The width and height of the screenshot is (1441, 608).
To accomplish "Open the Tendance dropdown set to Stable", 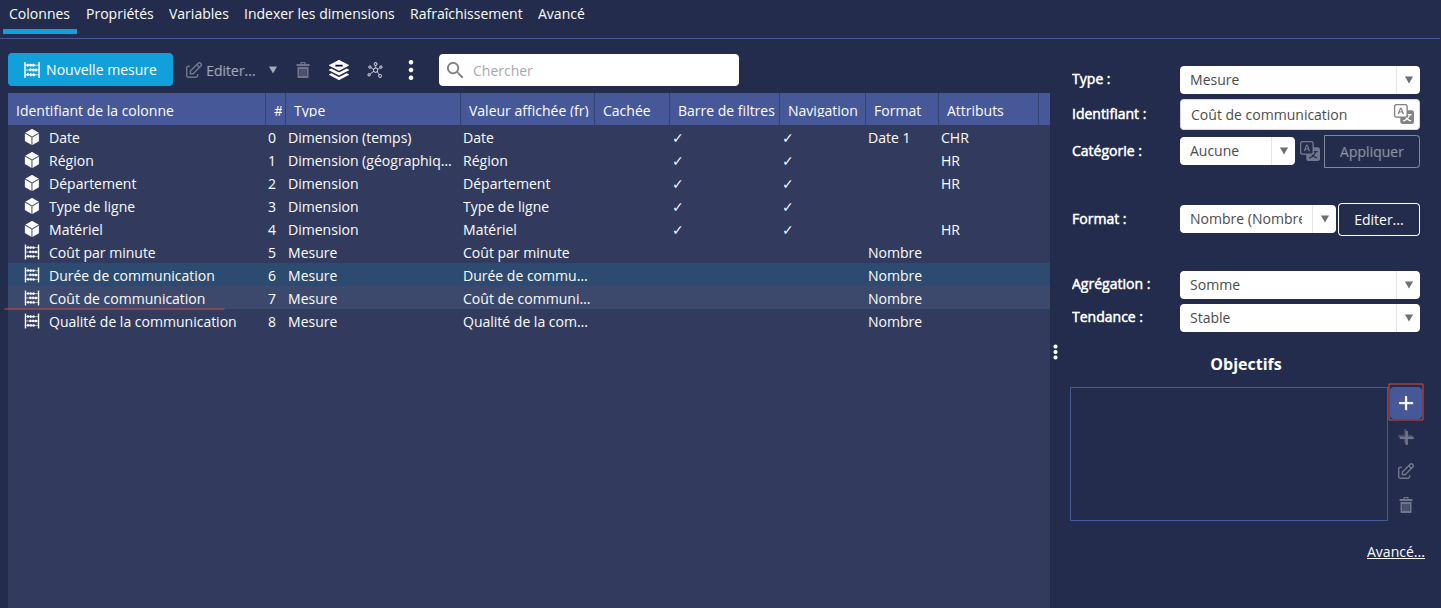I will click(x=1298, y=318).
